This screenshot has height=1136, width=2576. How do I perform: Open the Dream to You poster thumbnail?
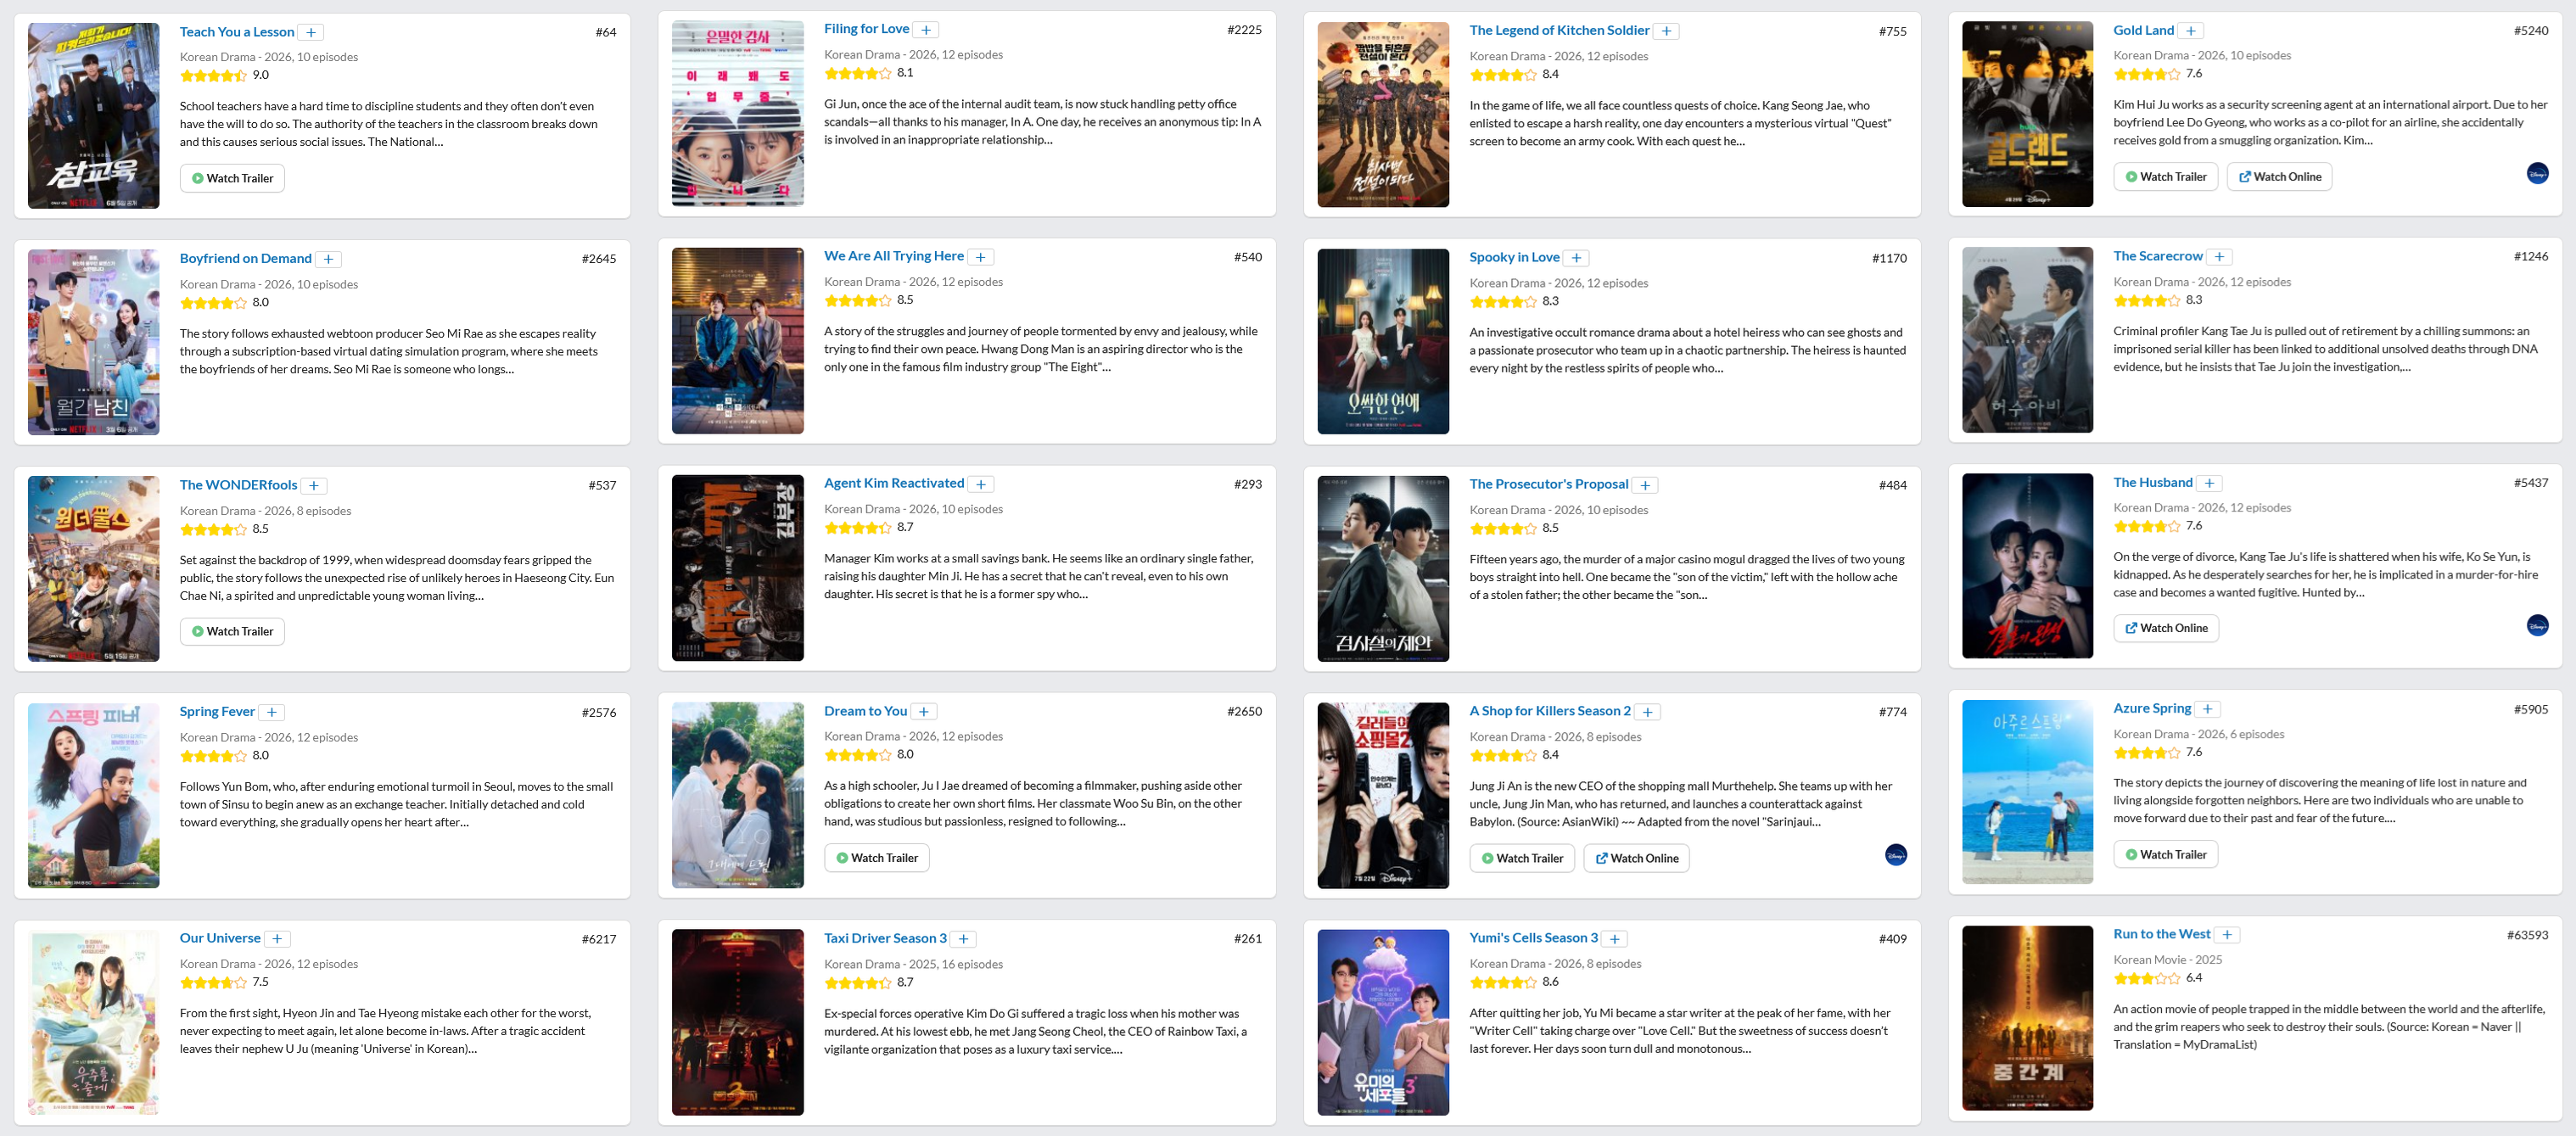pyautogui.click(x=738, y=795)
